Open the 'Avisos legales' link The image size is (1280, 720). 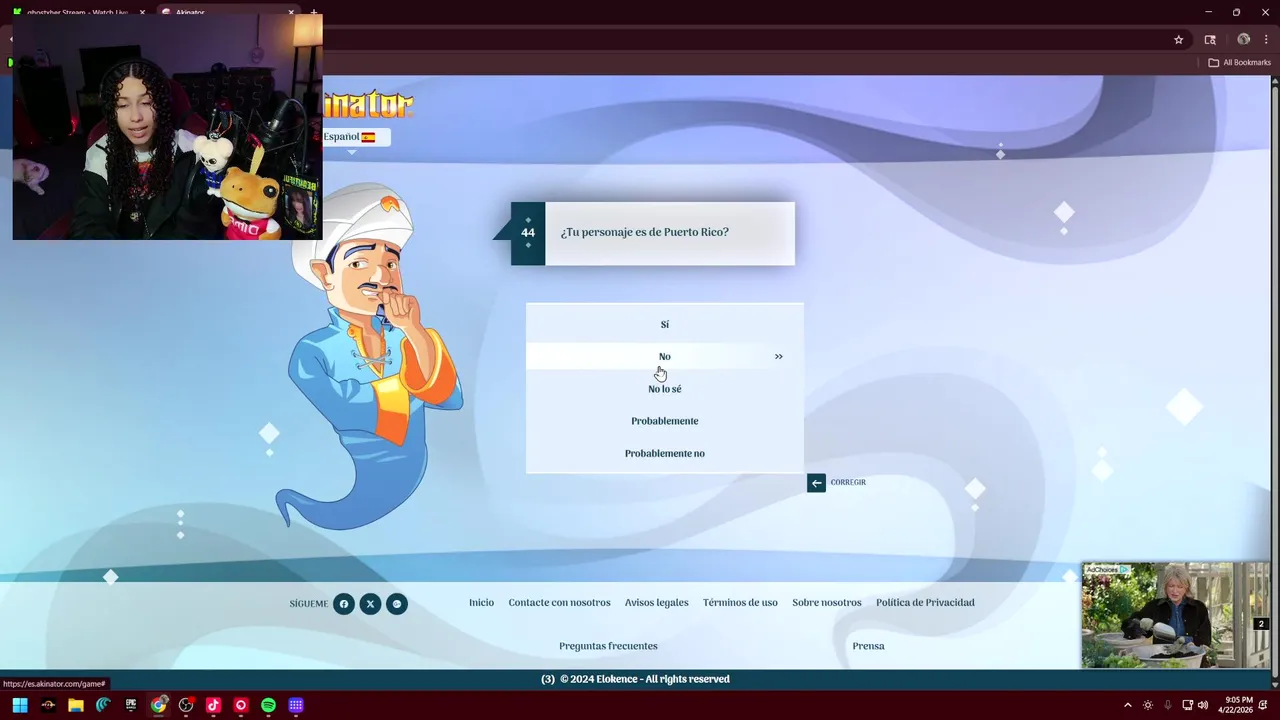pyautogui.click(x=656, y=603)
